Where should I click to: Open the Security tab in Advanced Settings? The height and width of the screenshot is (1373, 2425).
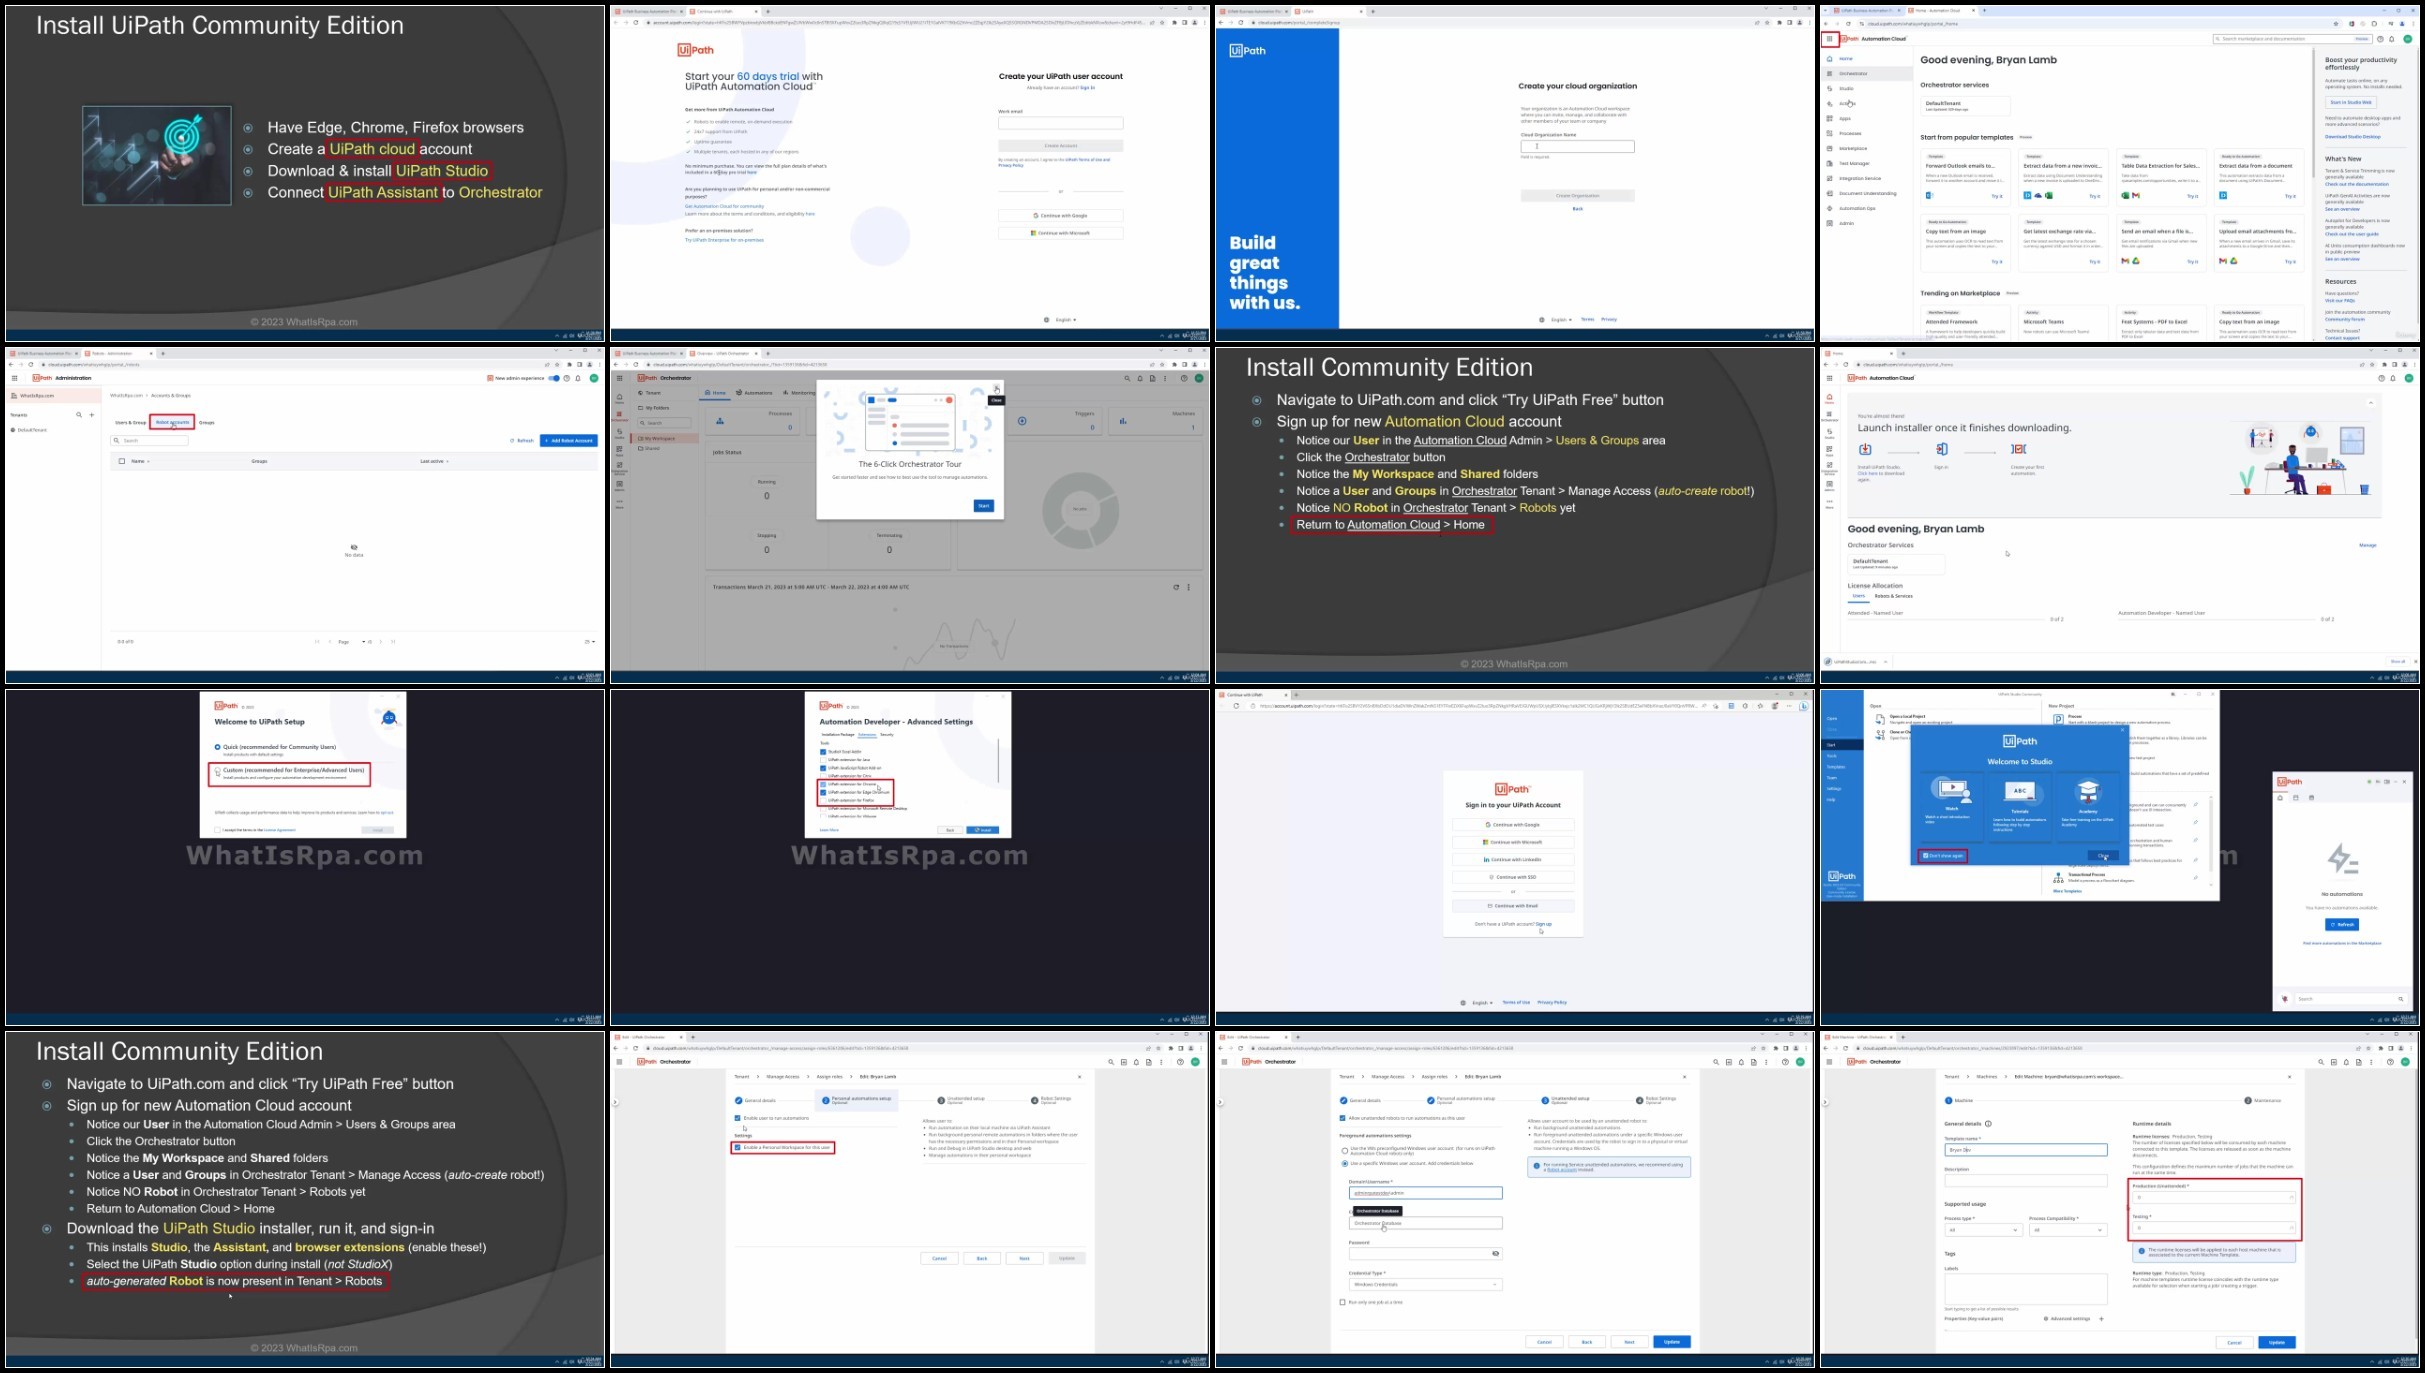point(887,735)
